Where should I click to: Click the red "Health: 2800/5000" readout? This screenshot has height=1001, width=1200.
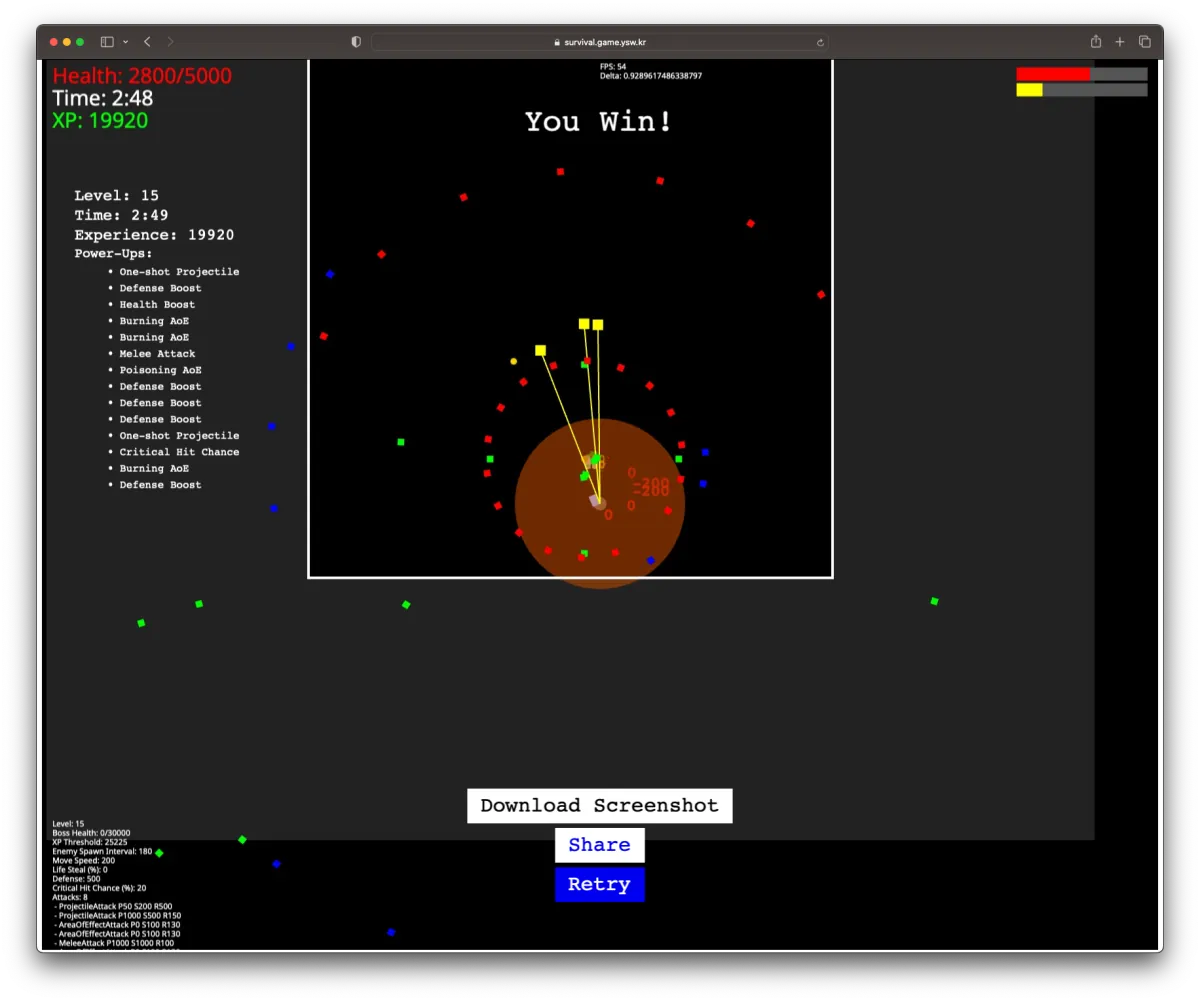click(142, 76)
